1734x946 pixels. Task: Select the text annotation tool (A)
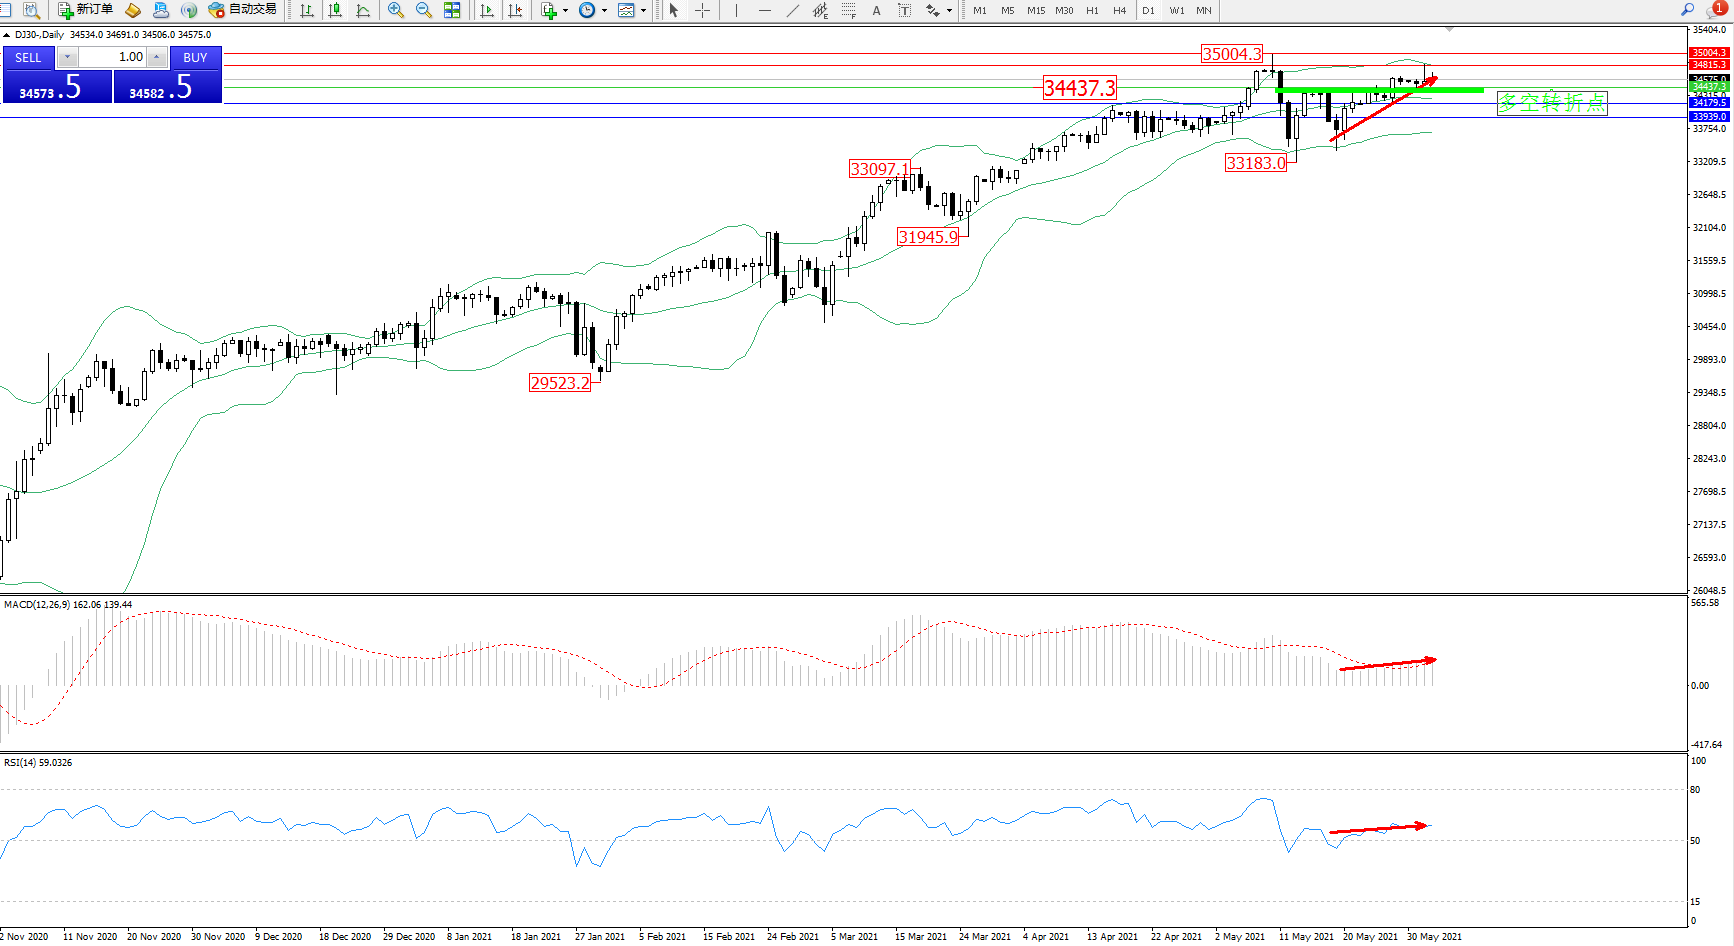pyautogui.click(x=877, y=10)
